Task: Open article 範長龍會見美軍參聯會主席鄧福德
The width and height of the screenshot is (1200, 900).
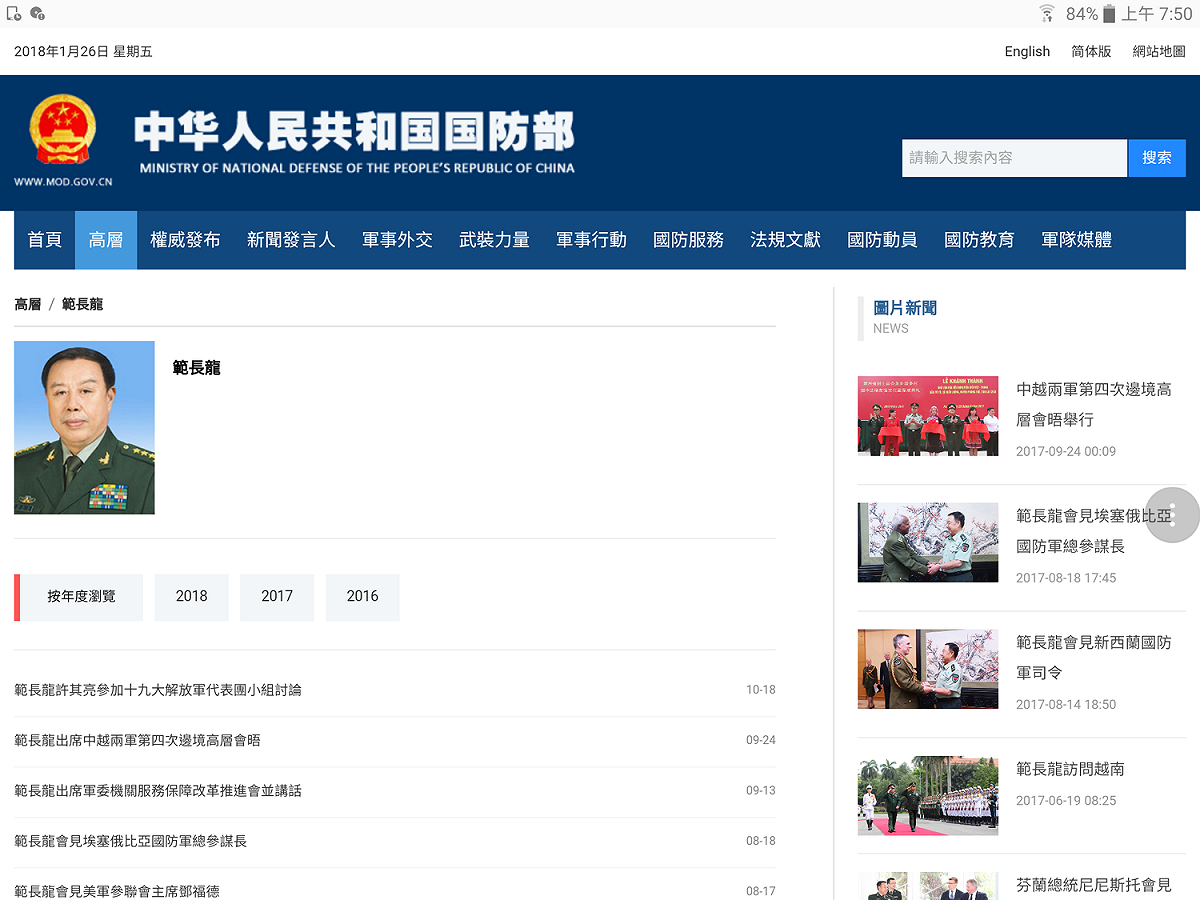Action: 117,891
